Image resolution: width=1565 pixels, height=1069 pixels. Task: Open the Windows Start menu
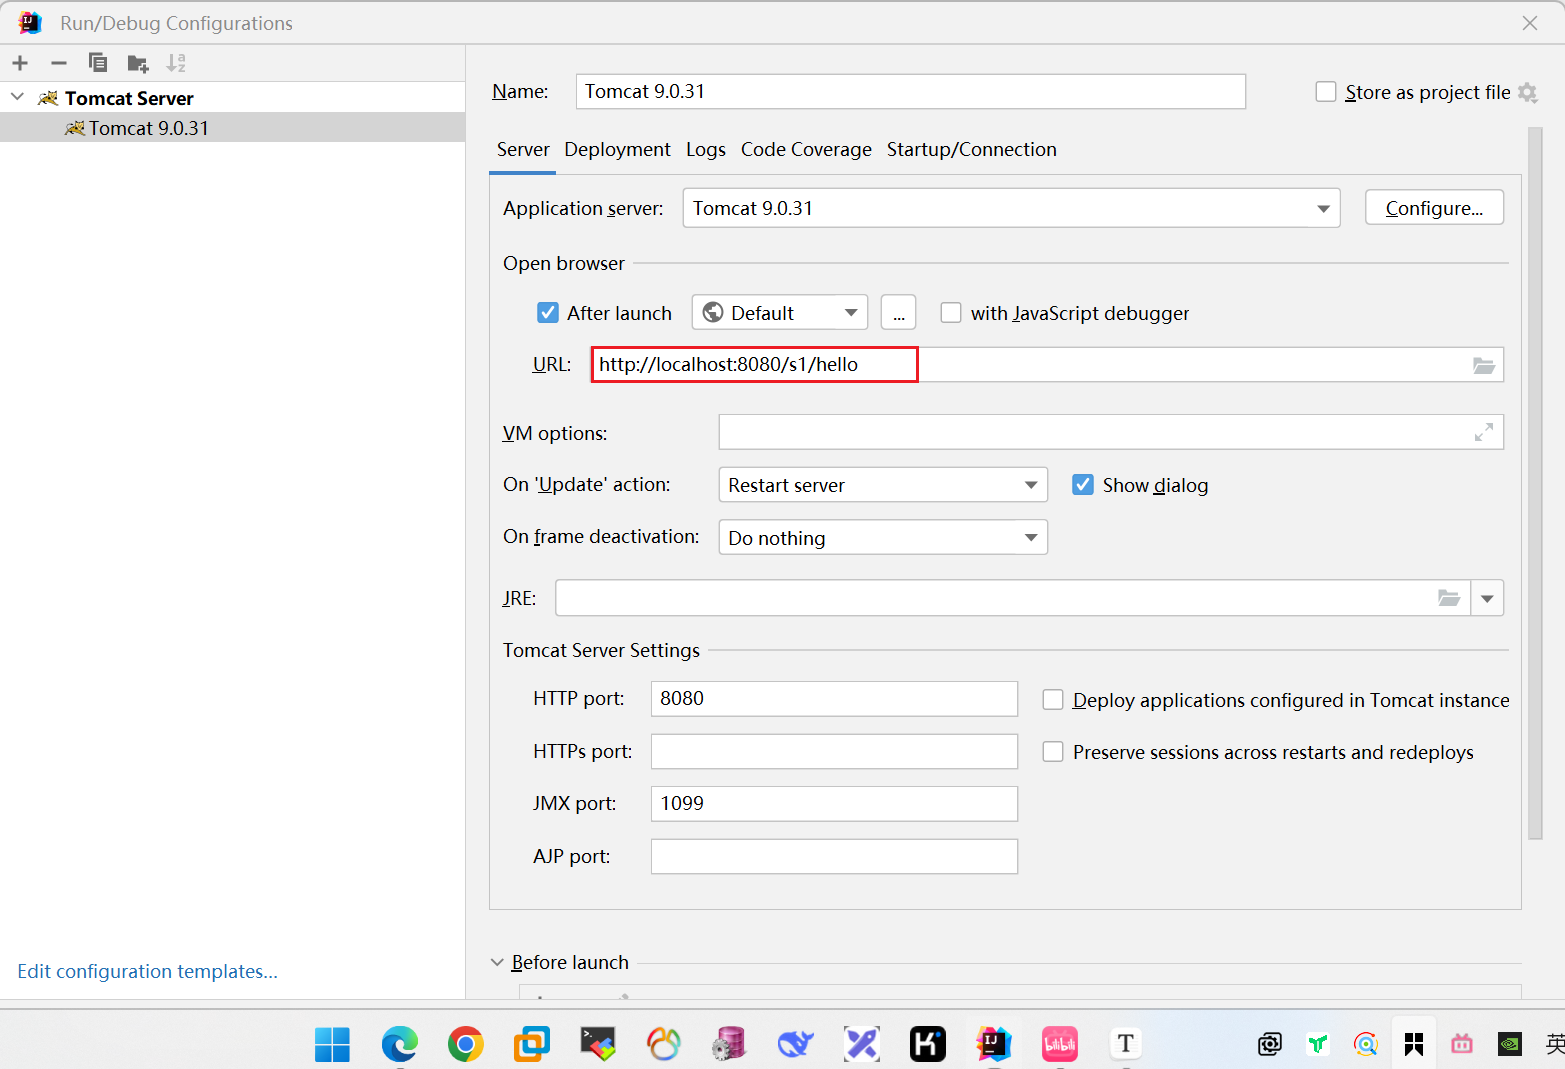tap(332, 1044)
